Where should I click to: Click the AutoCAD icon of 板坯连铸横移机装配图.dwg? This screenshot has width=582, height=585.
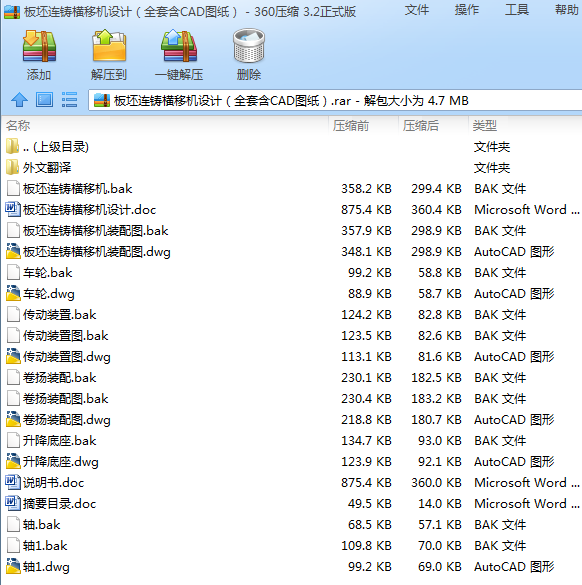click(x=13, y=251)
